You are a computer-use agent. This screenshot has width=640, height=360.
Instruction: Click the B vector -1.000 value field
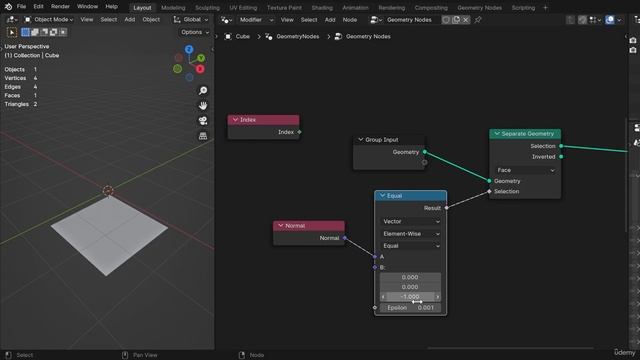[410, 297]
